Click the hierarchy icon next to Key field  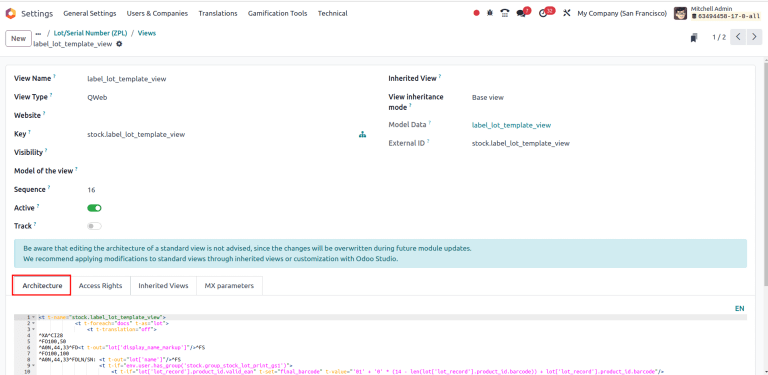click(x=362, y=135)
